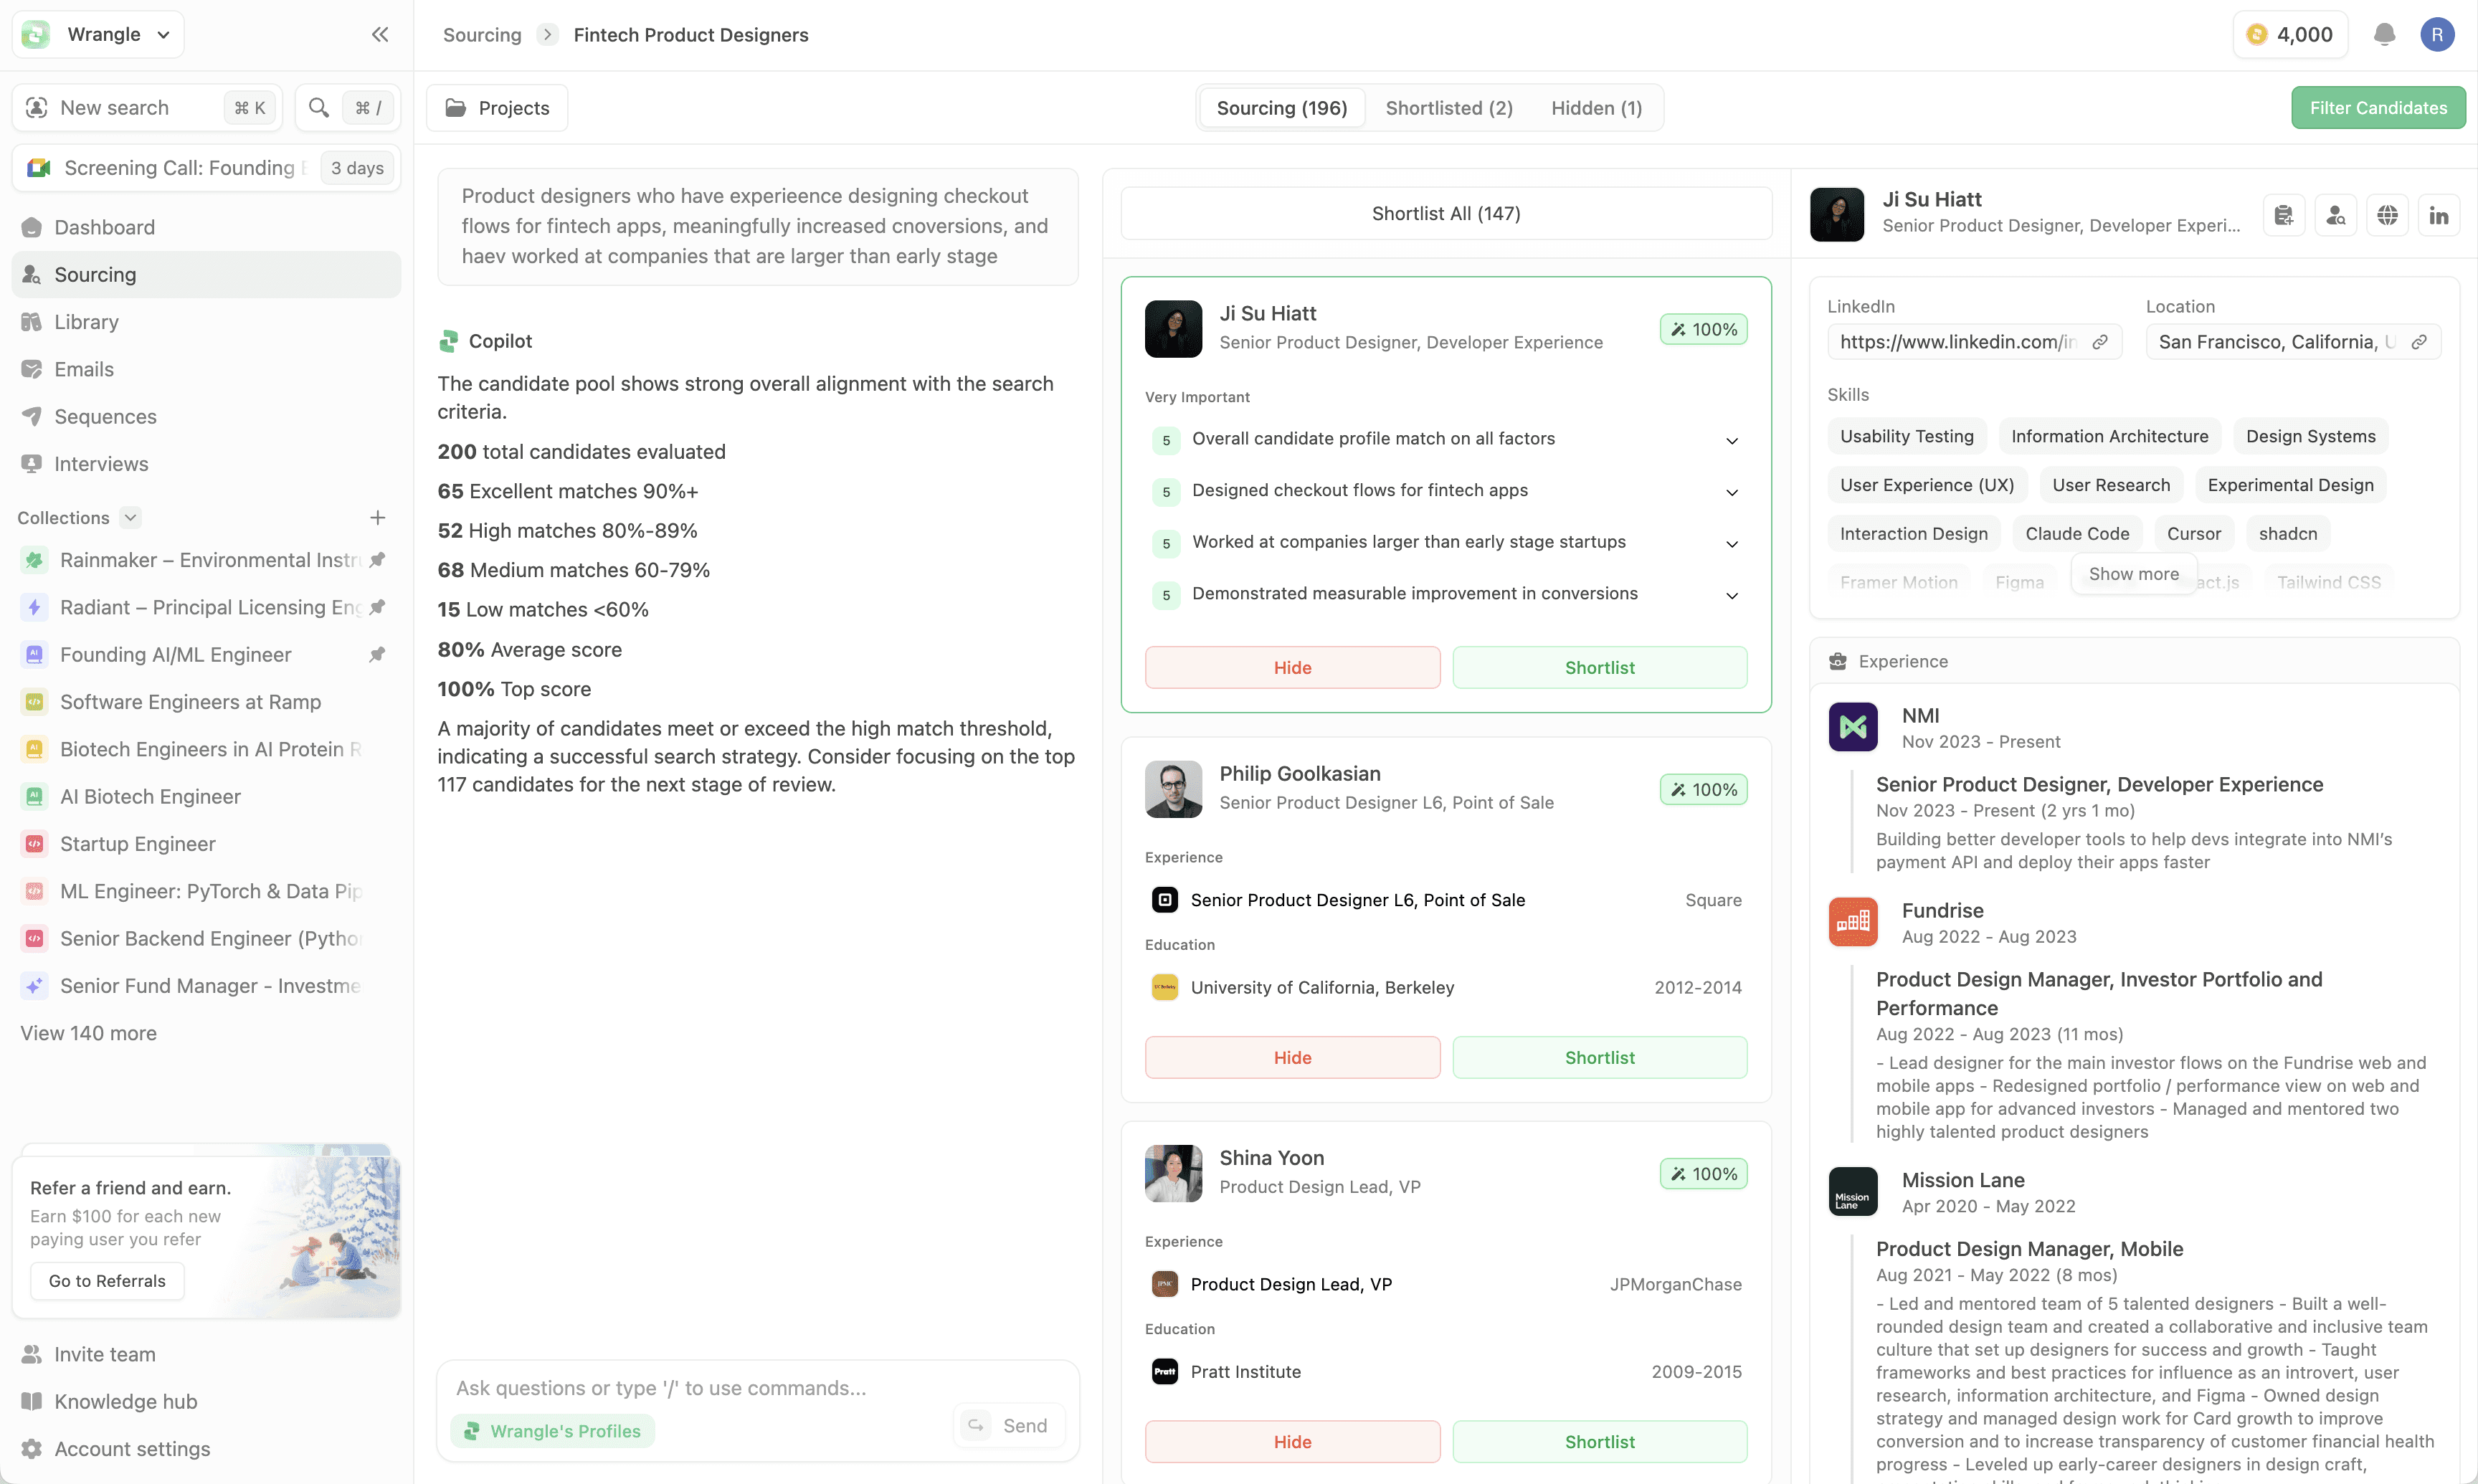Unpin the Radiant Principal Licensing collection
2478x1484 pixels.
377,607
